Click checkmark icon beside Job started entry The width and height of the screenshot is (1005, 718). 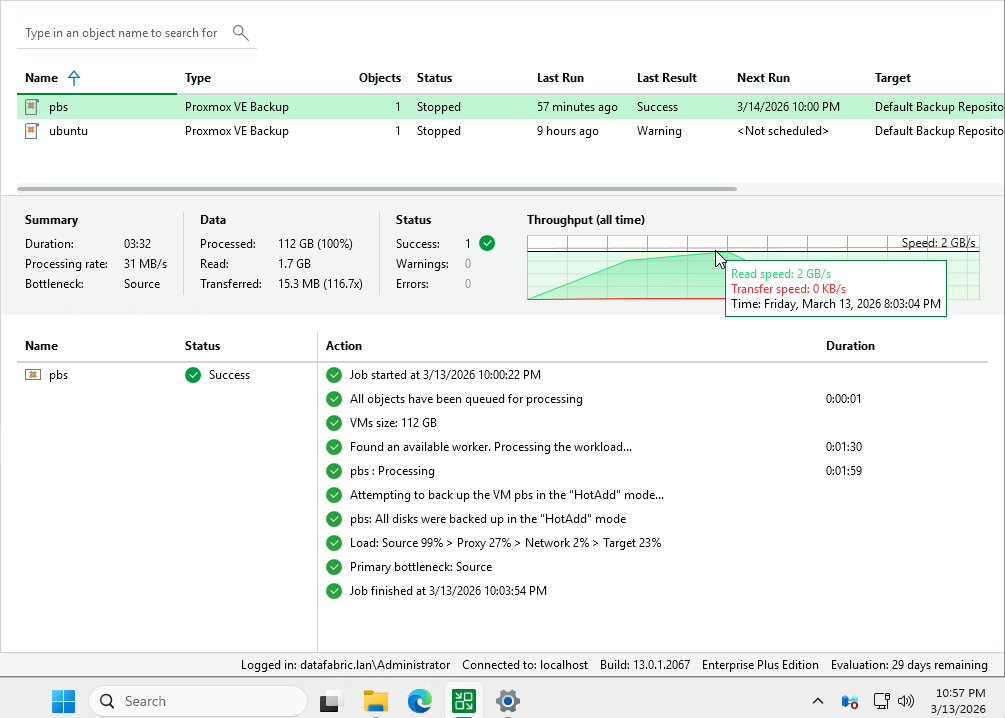[x=334, y=375]
